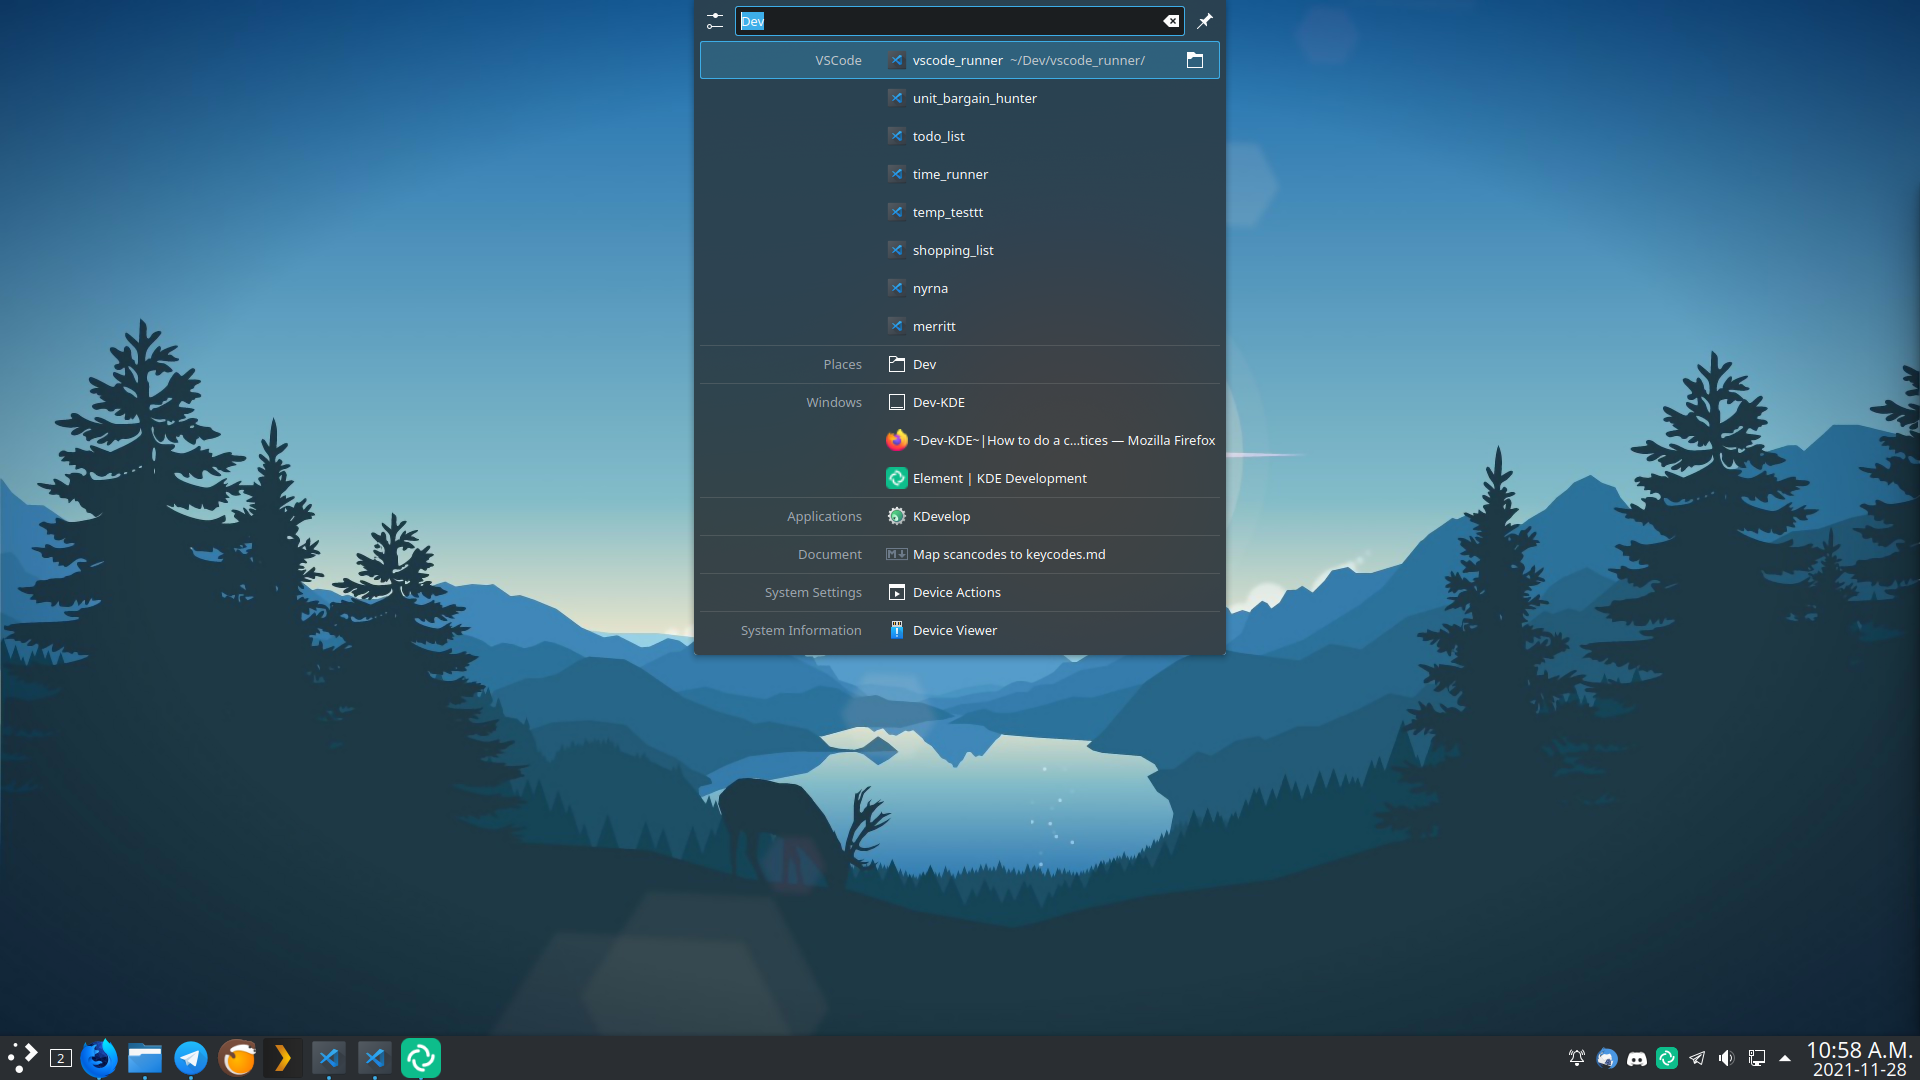Clear the search text with the backspace icon
The width and height of the screenshot is (1920, 1080).
click(x=1170, y=20)
